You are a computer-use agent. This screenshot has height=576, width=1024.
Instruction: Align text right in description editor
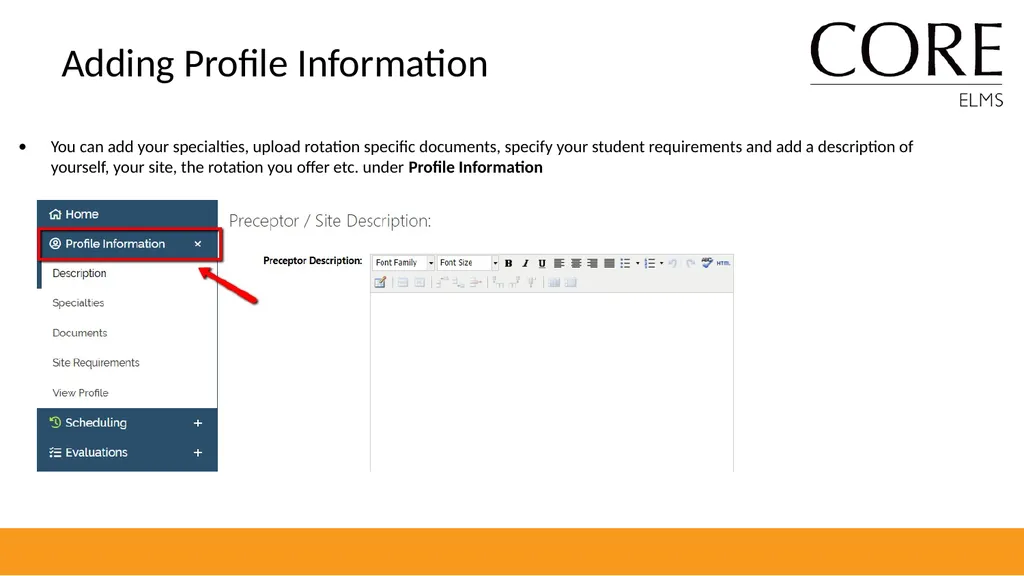[592, 263]
